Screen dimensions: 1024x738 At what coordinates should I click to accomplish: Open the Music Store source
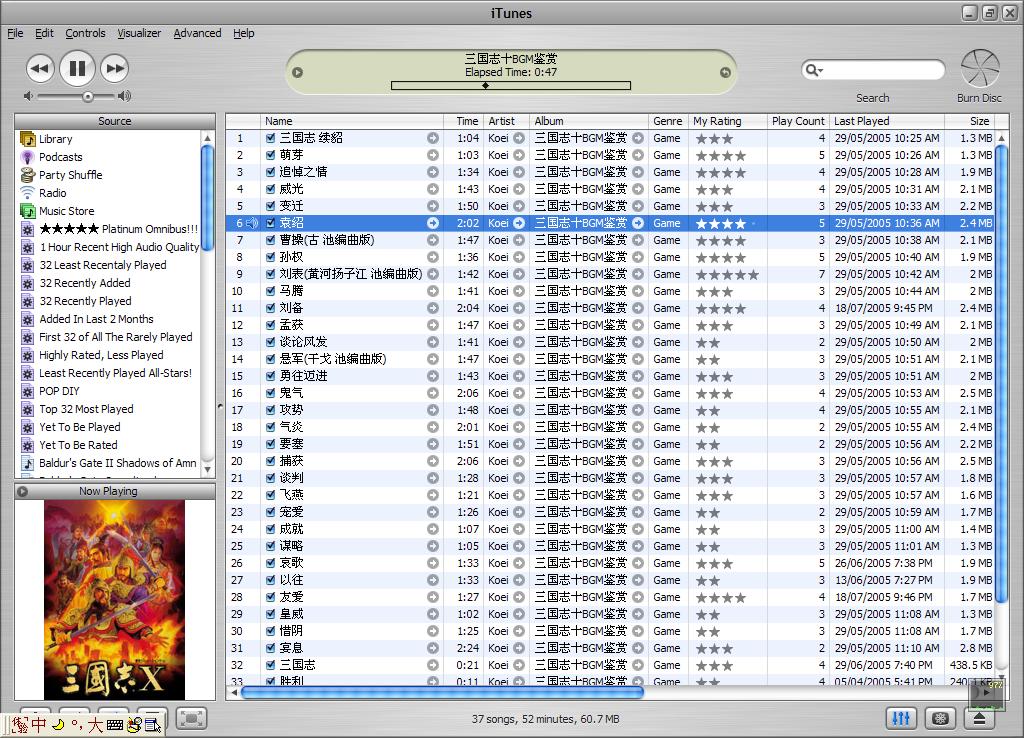(67, 211)
